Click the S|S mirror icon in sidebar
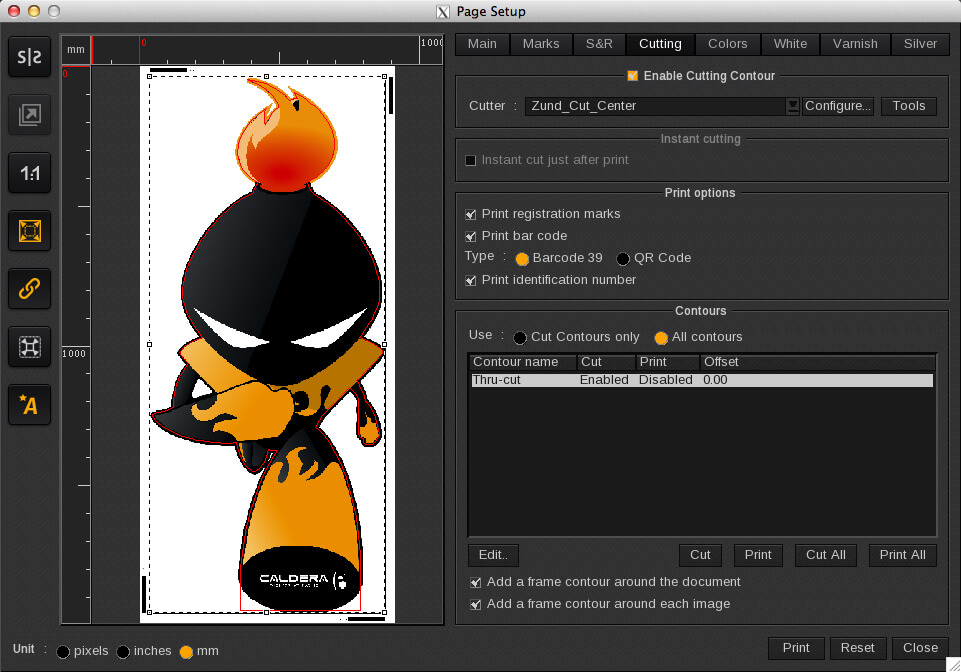Image resolution: width=961 pixels, height=672 pixels. (x=29, y=57)
